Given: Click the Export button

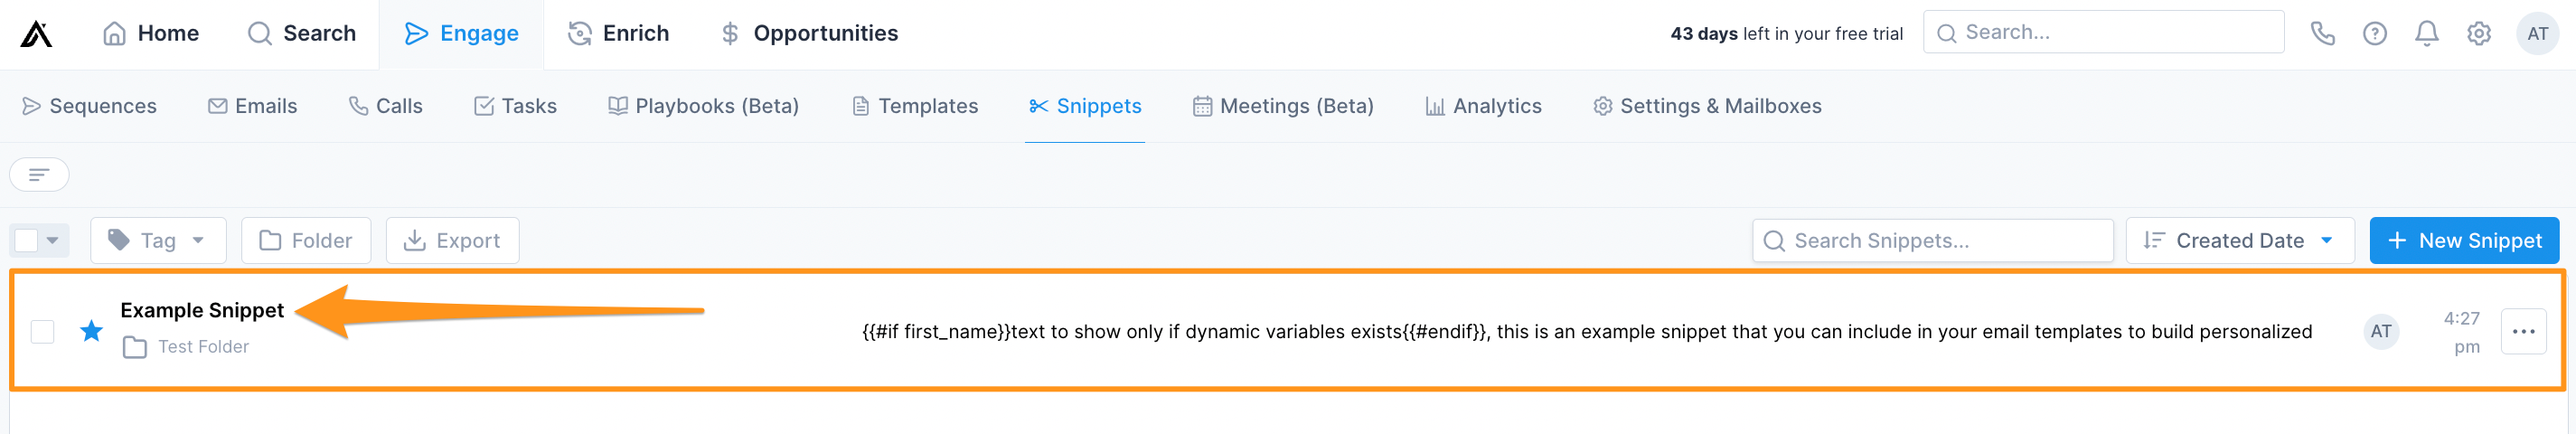Looking at the screenshot, I should (452, 240).
